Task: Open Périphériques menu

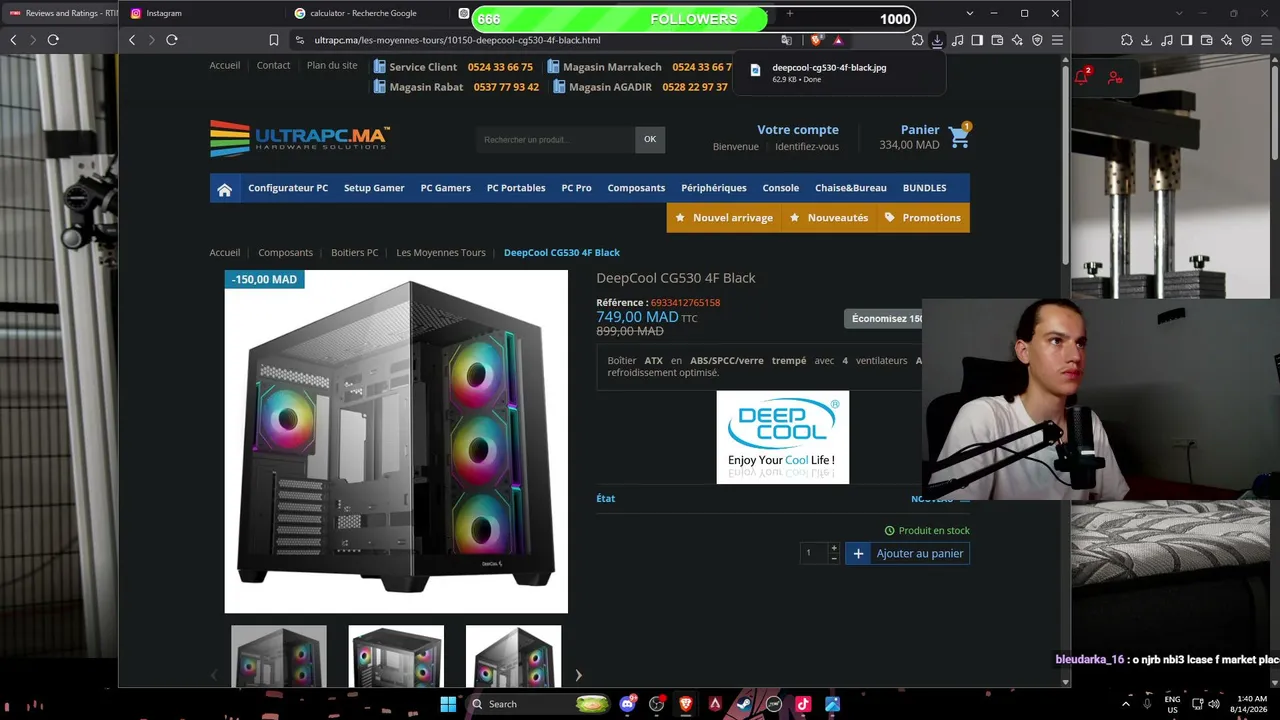Action: (x=714, y=188)
